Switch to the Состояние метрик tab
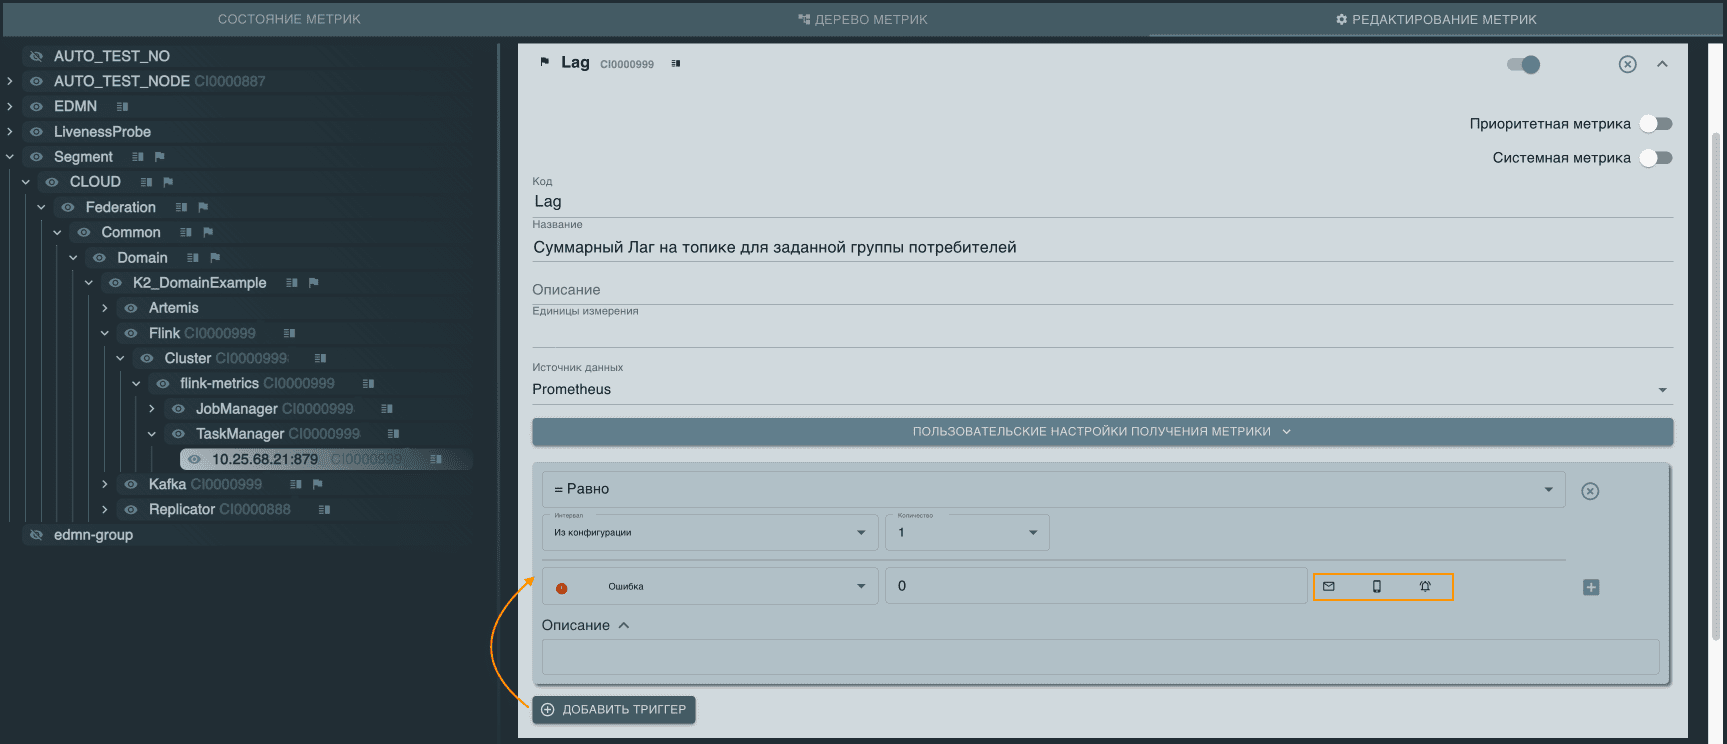The width and height of the screenshot is (1727, 744). (x=289, y=19)
